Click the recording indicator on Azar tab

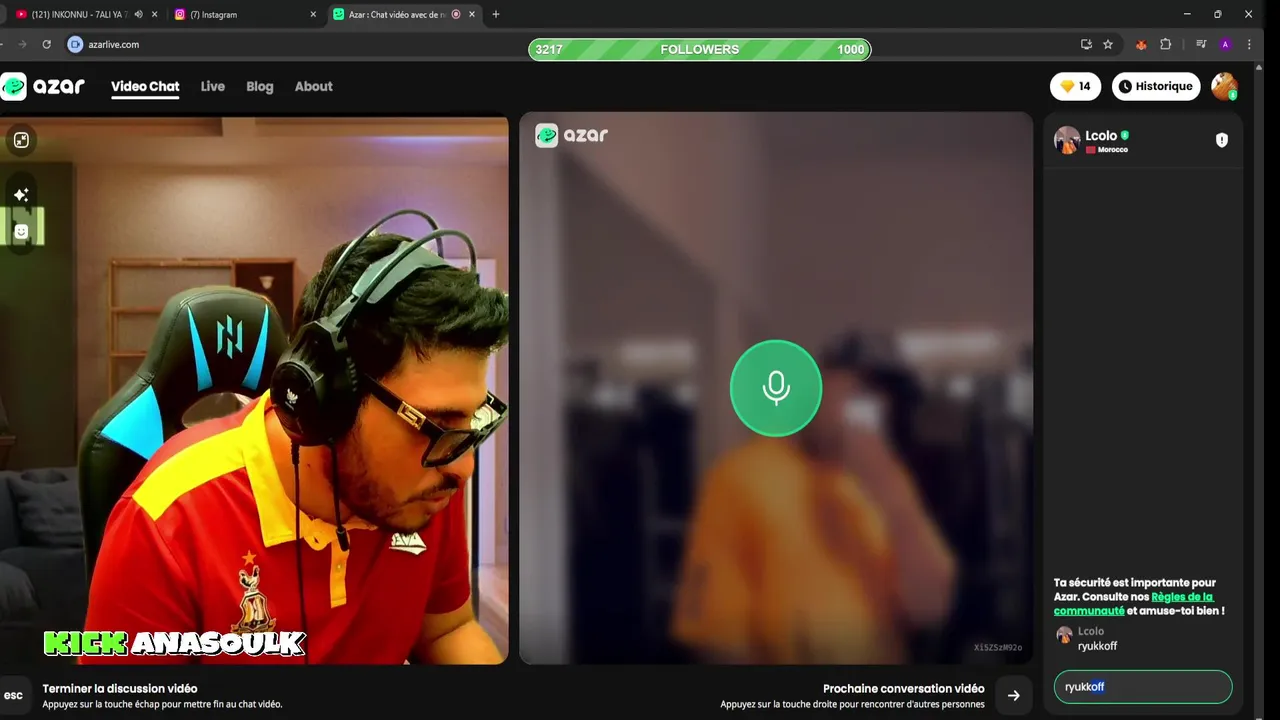[456, 14]
